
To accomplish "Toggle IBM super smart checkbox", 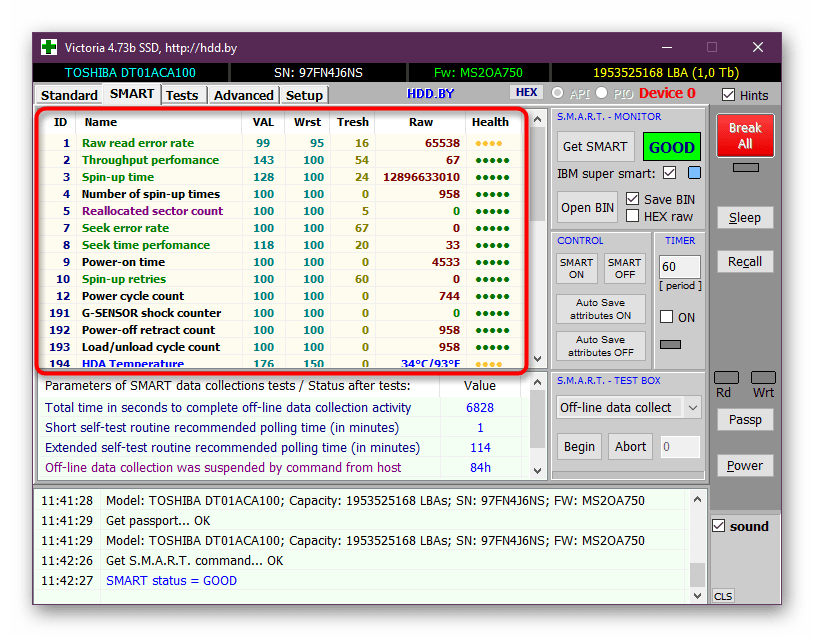I will click(670, 173).
